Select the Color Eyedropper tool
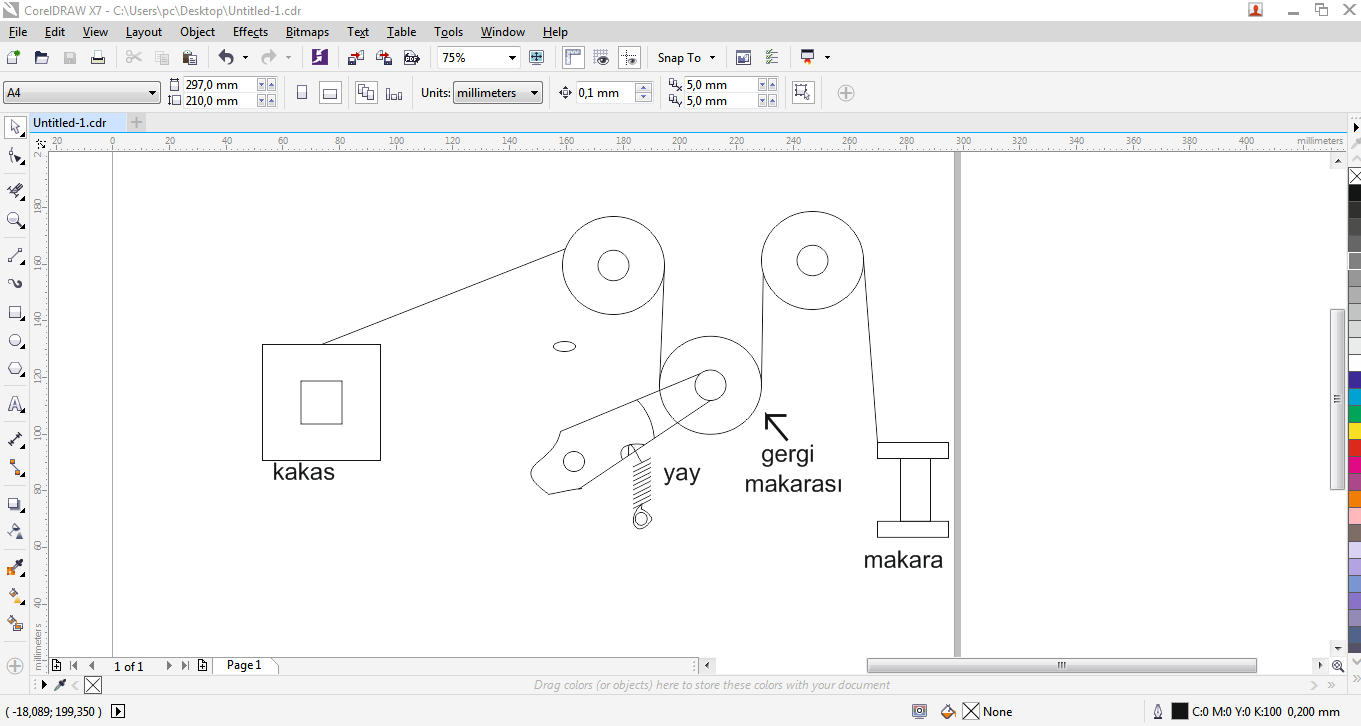The height and width of the screenshot is (726, 1361). (x=15, y=569)
